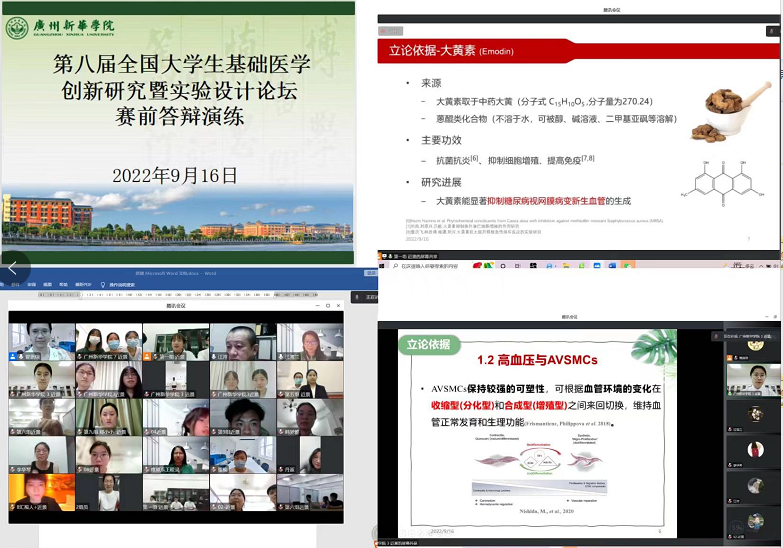The width and height of the screenshot is (783, 548).
Task: Click the back arrow on the image viewer
Action: coord(13,268)
